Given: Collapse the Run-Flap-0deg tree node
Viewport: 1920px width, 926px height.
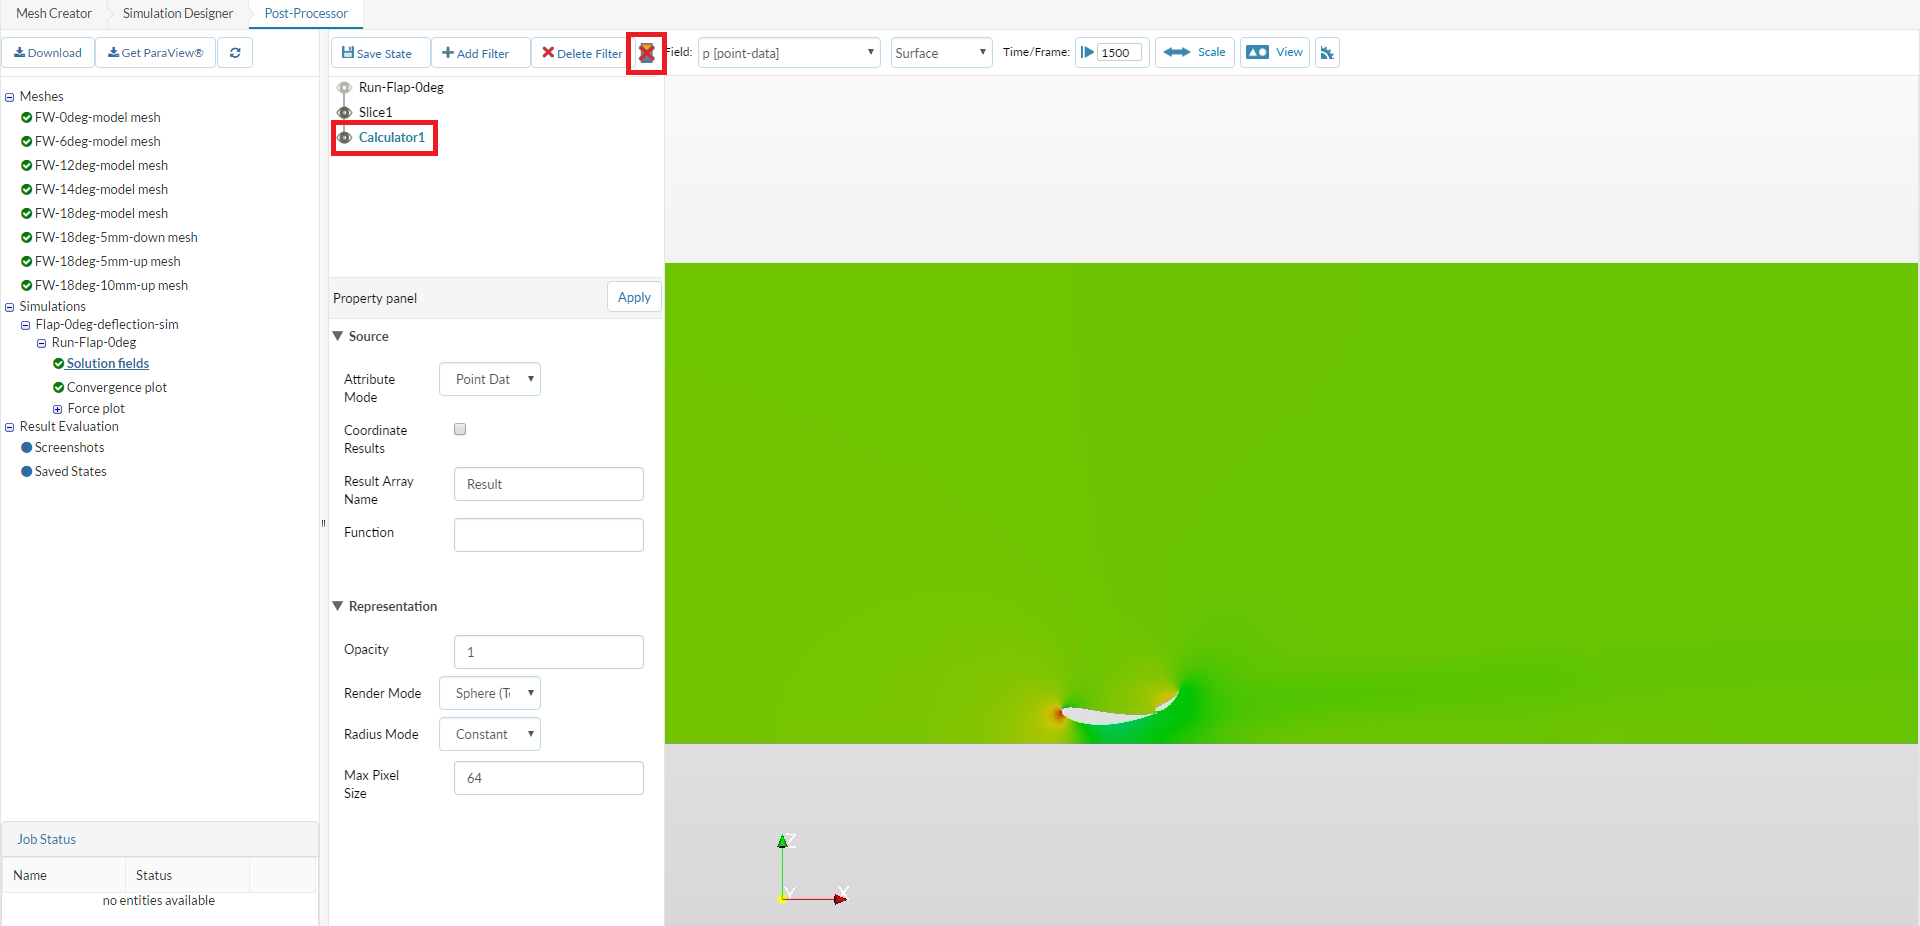Looking at the screenshot, I should pyautogui.click(x=42, y=344).
